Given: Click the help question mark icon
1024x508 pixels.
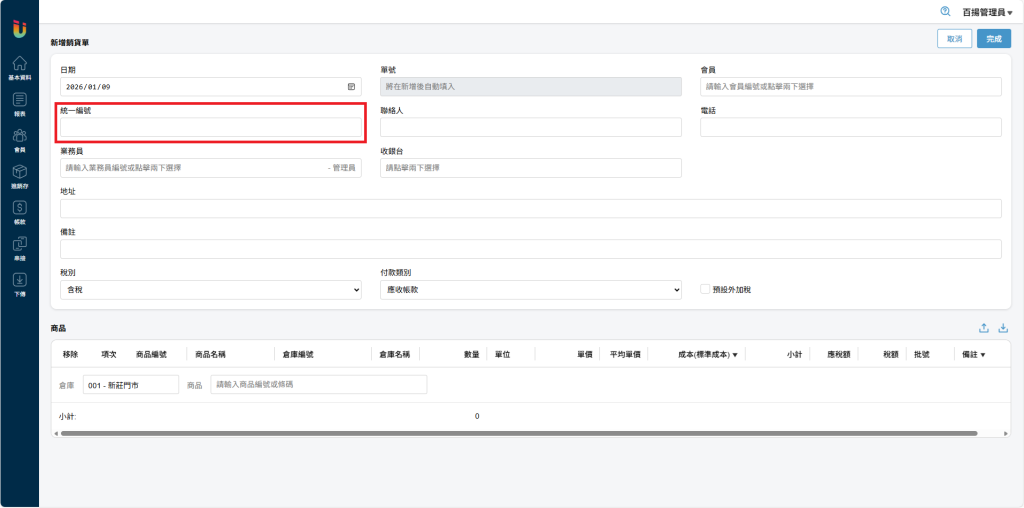Looking at the screenshot, I should point(945,11).
